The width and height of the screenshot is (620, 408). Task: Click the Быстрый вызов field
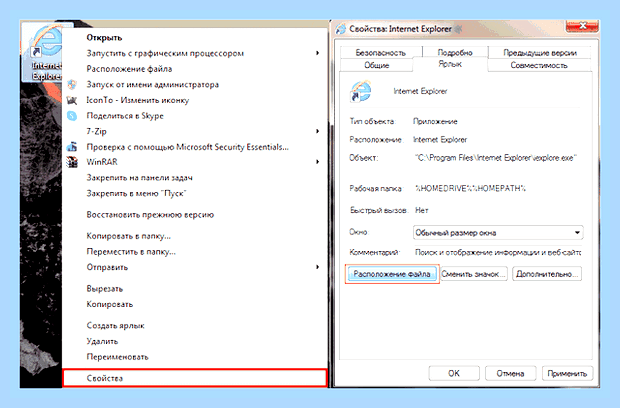coord(497,210)
